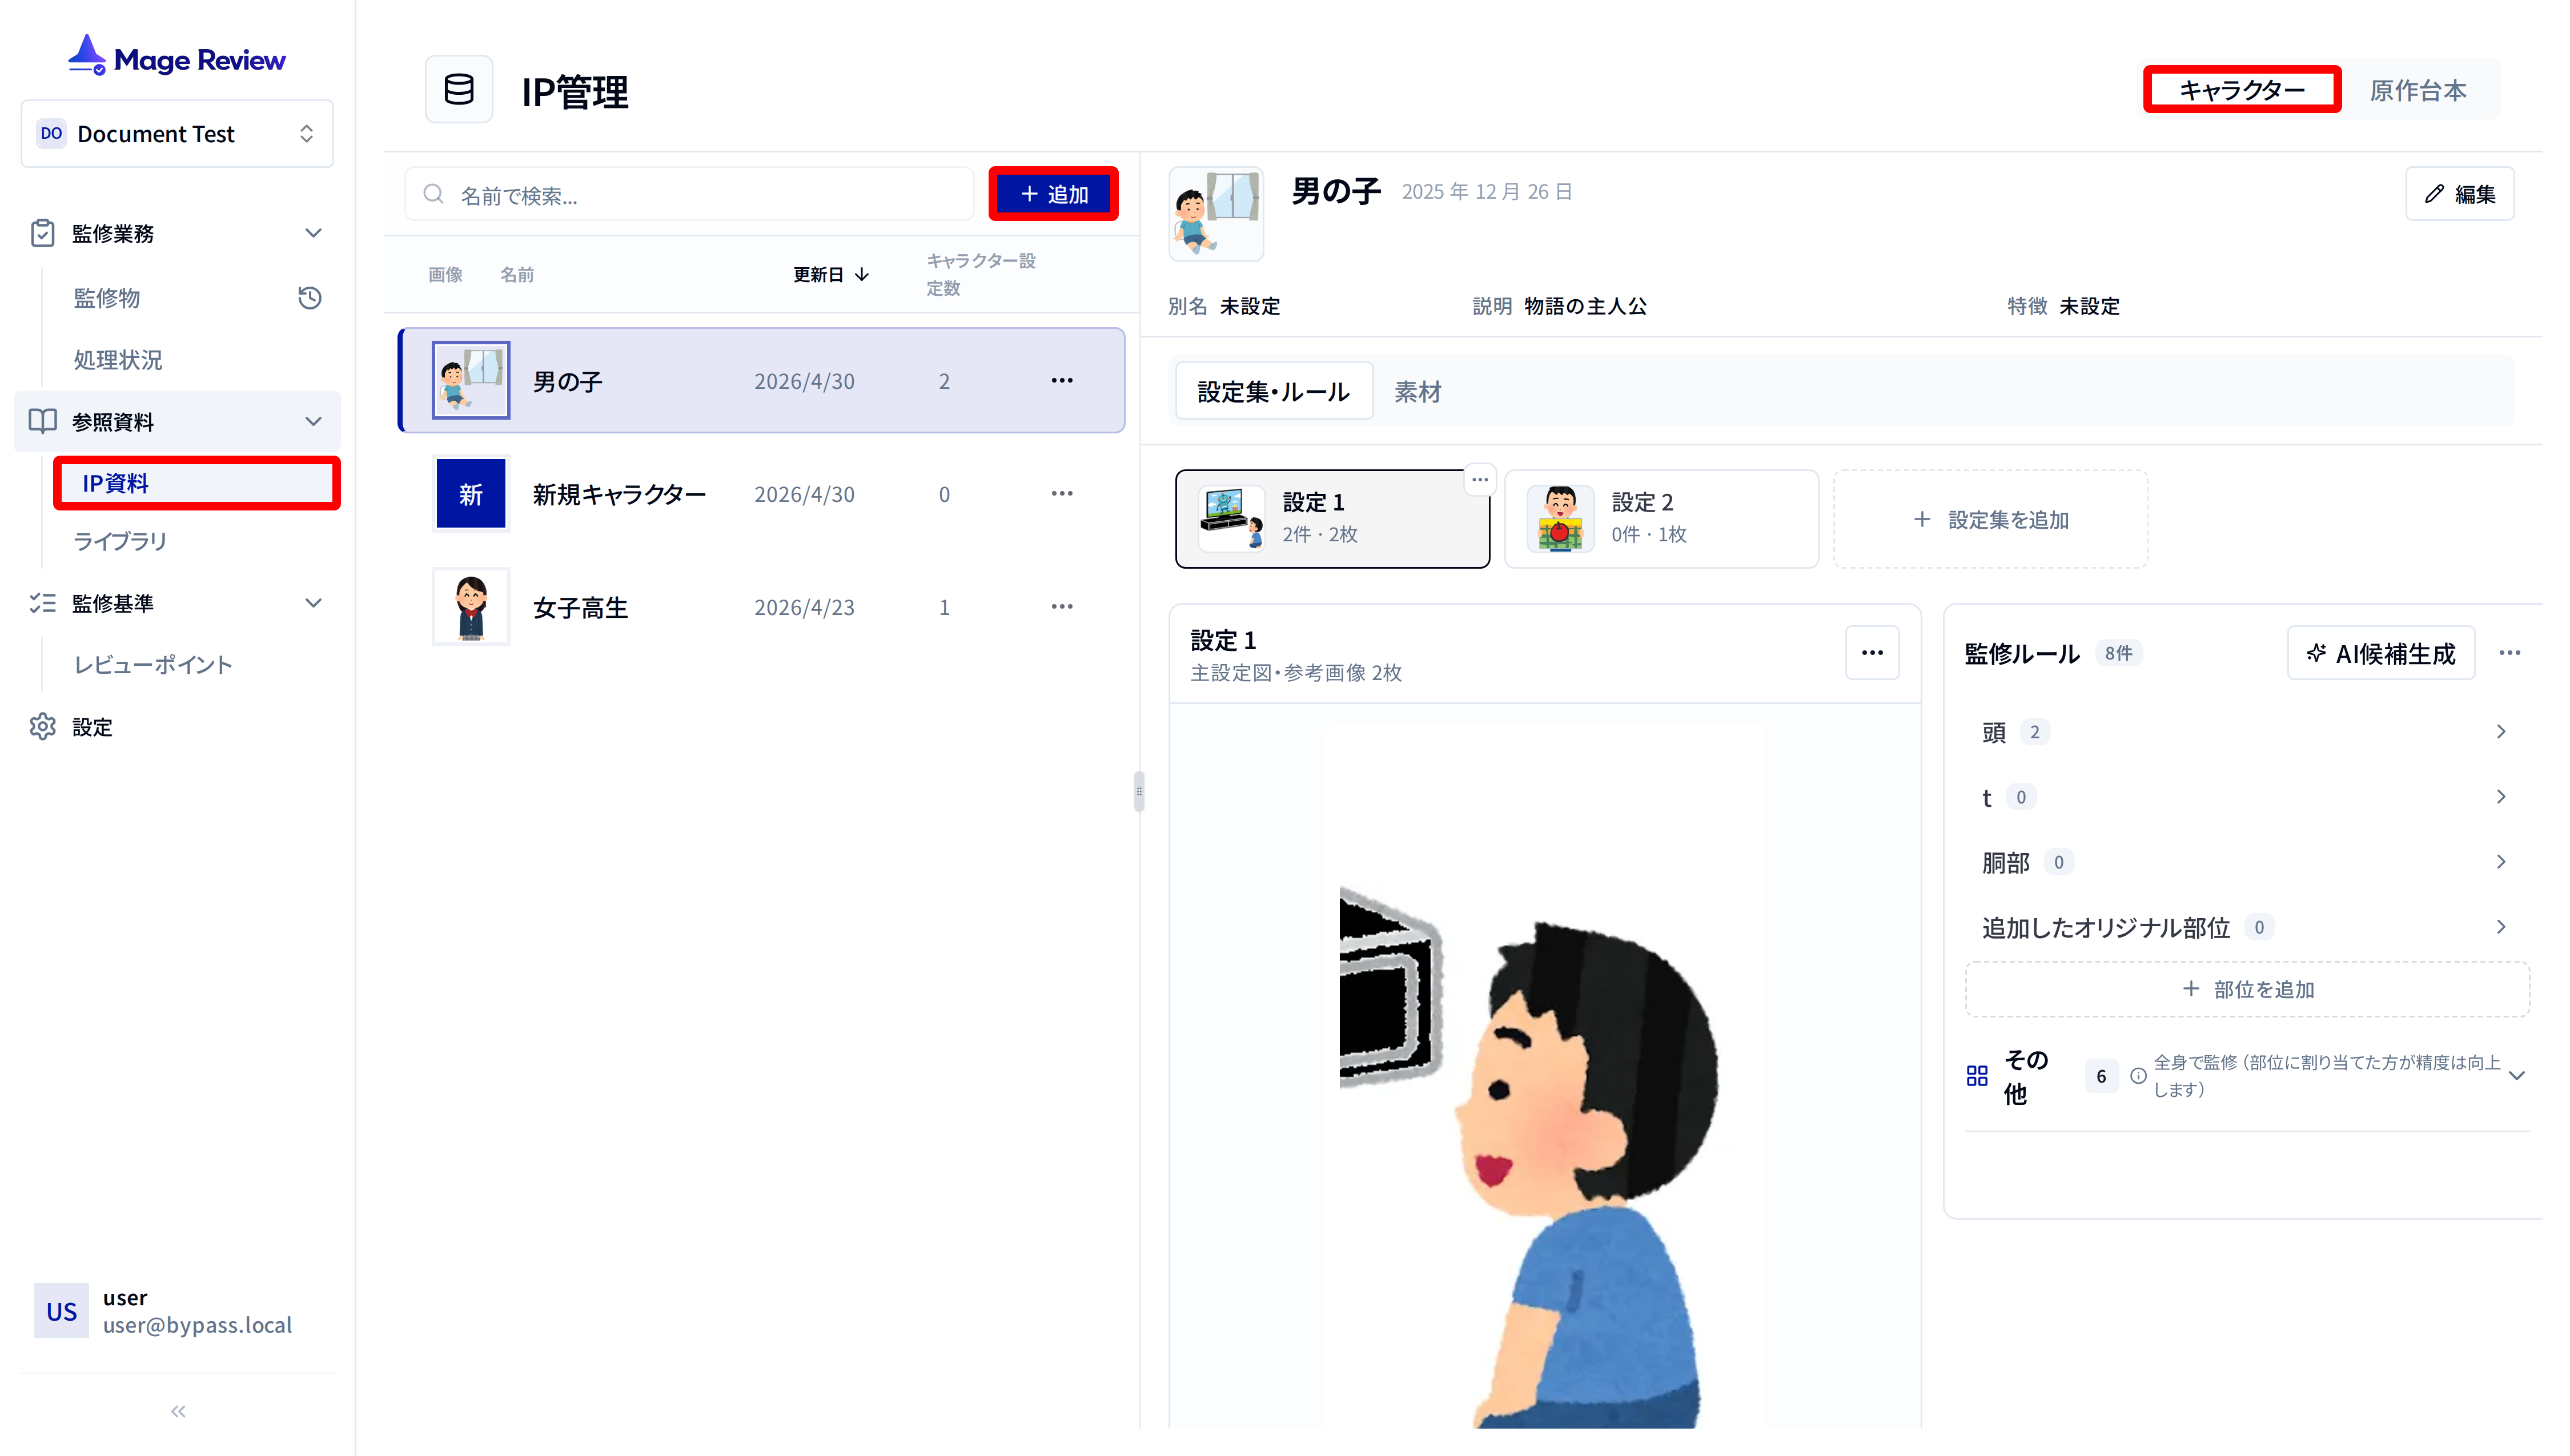Click the 男の子 list thumbnail
2570x1456 pixels.
[471, 381]
